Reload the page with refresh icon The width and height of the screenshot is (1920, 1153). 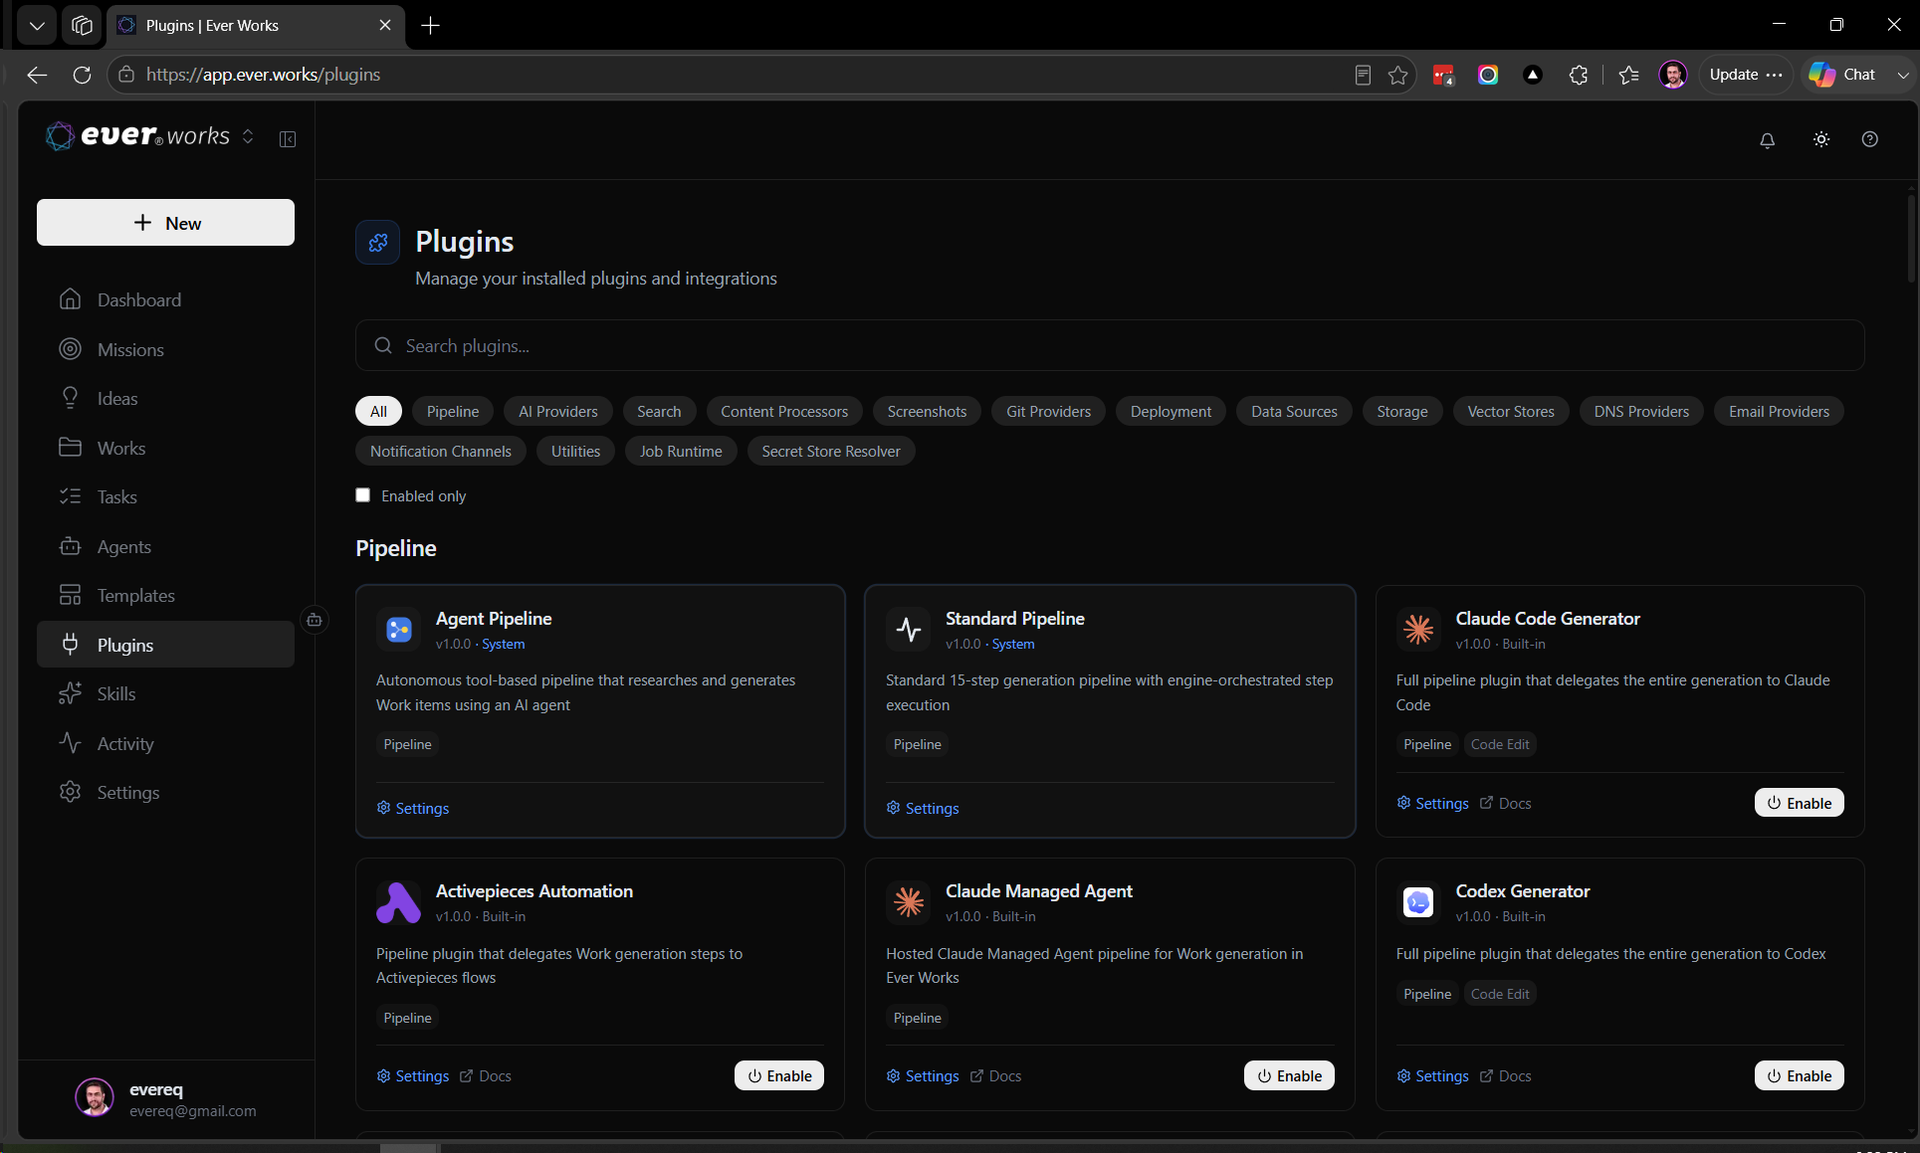point(82,75)
